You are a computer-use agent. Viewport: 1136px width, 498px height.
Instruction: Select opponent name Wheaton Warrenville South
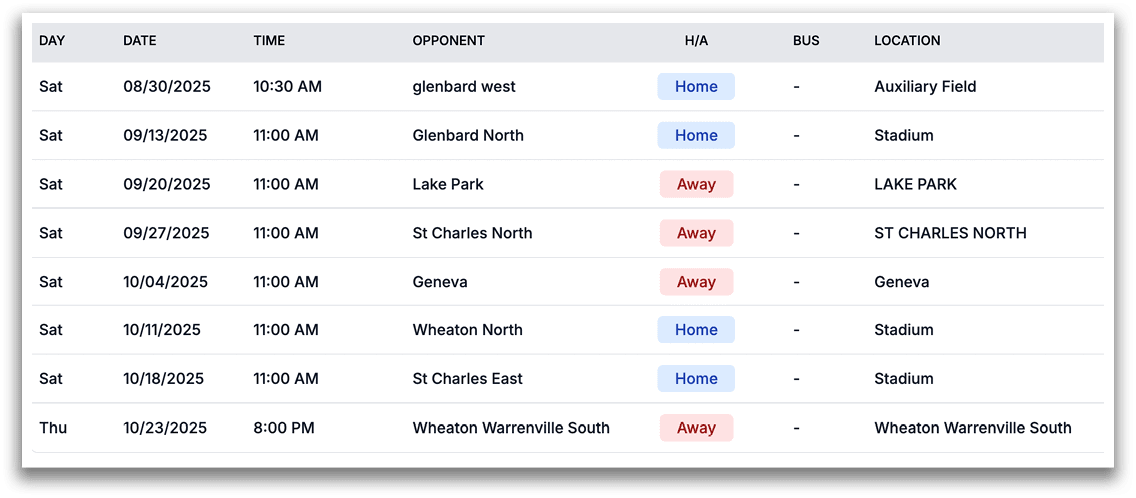pyautogui.click(x=511, y=428)
